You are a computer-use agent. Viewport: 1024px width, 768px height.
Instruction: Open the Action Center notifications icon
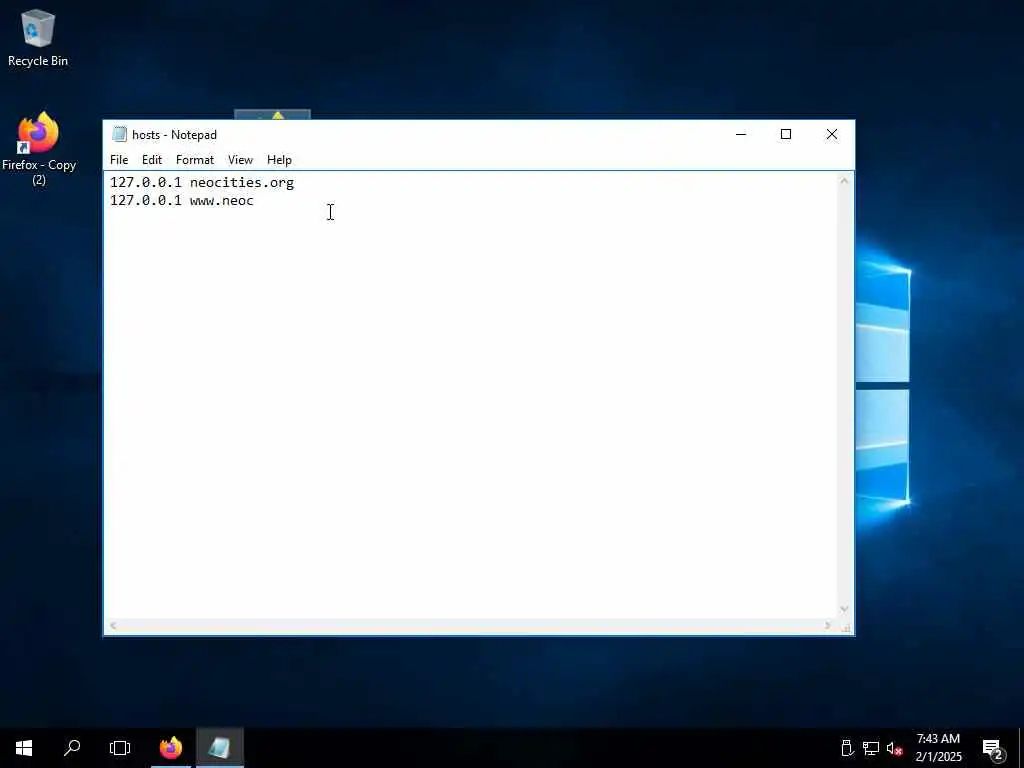click(x=993, y=748)
